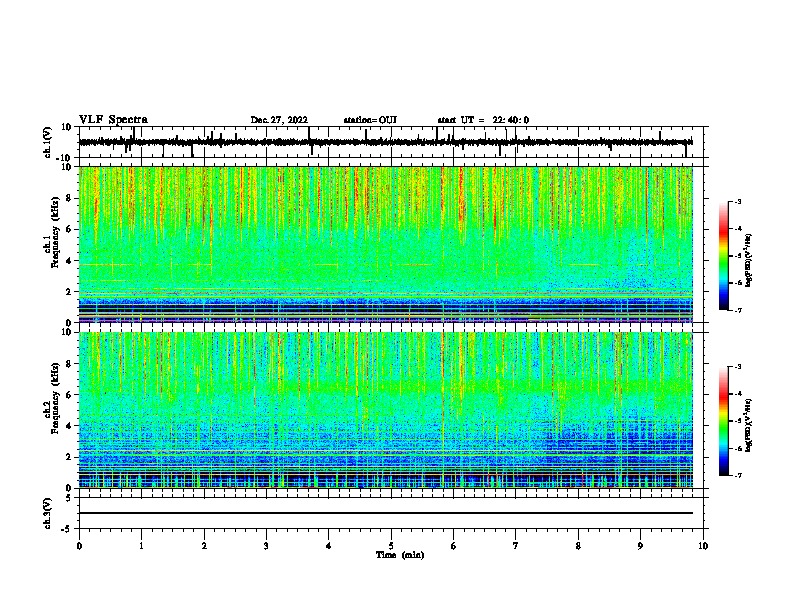Image resolution: width=792 pixels, height=612 pixels.
Task: Click the "VLF Spectra" plot title
Action: [x=113, y=120]
